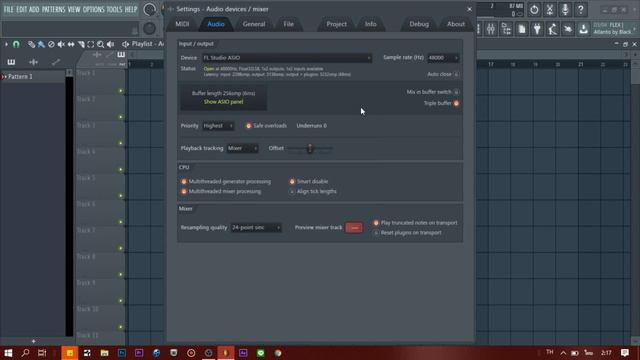This screenshot has height=360, width=640.
Task: Toggle Safe overloads option
Action: tap(248, 126)
